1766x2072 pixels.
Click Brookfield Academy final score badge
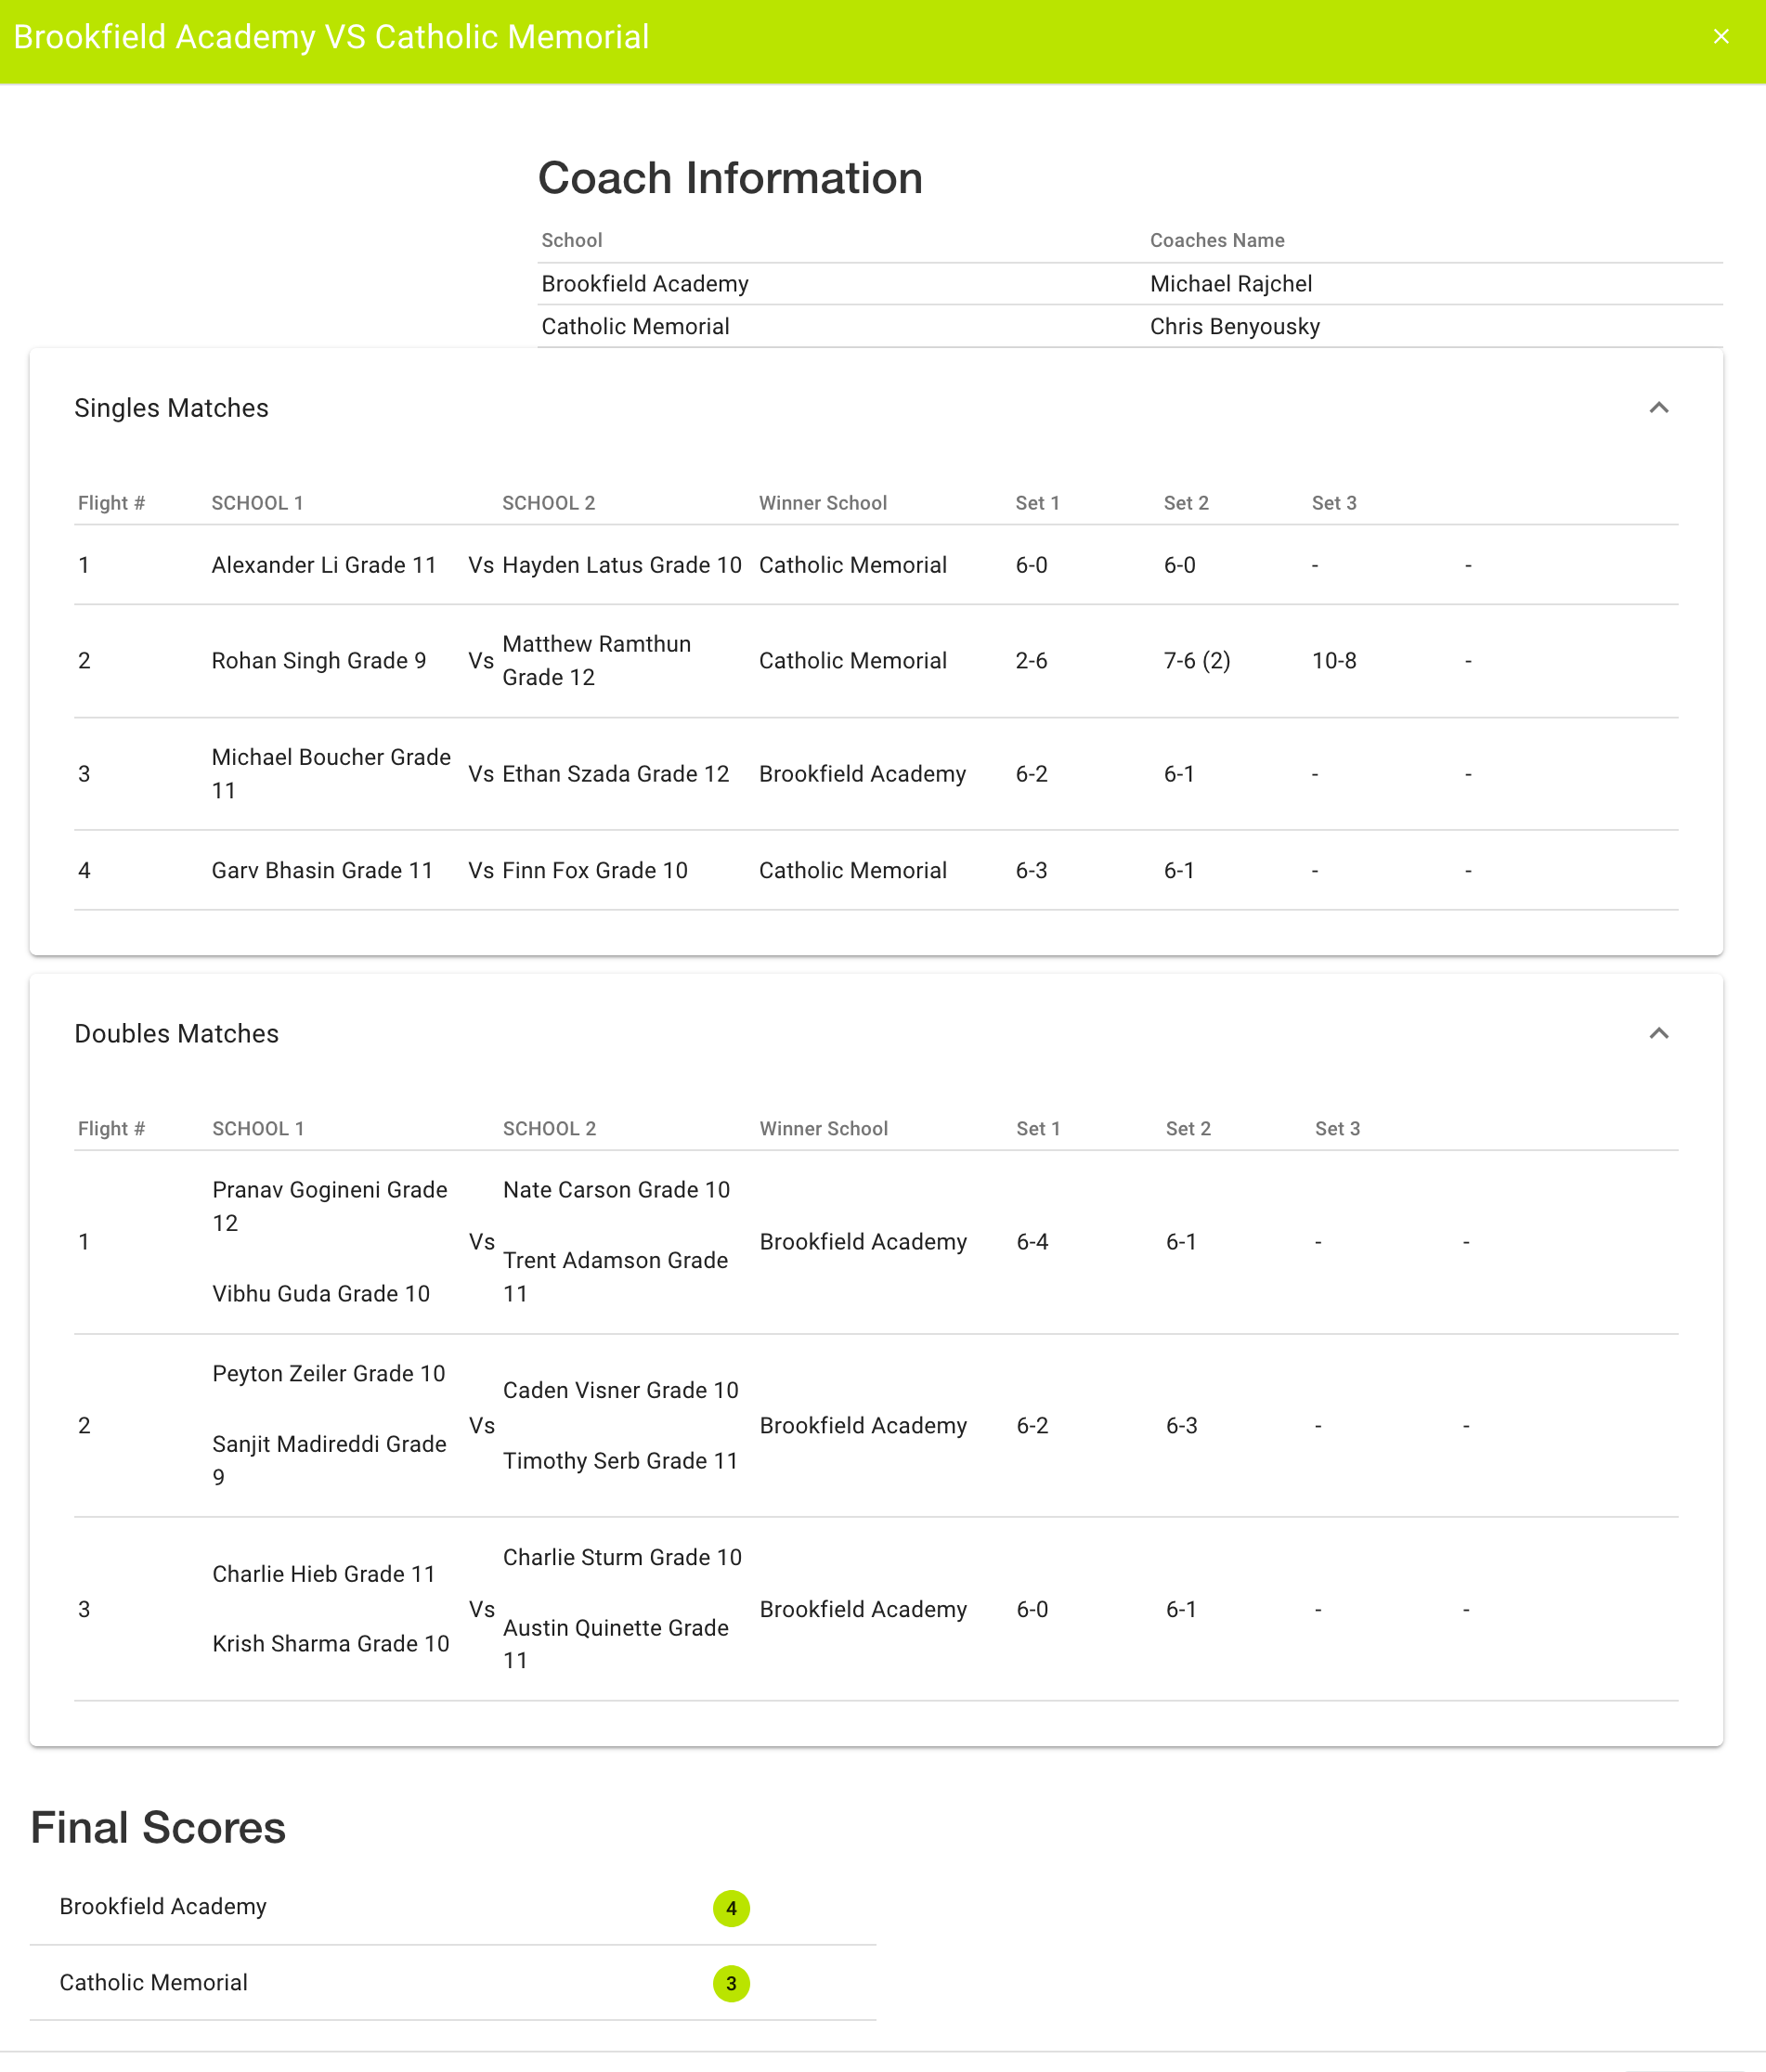pyautogui.click(x=731, y=1908)
